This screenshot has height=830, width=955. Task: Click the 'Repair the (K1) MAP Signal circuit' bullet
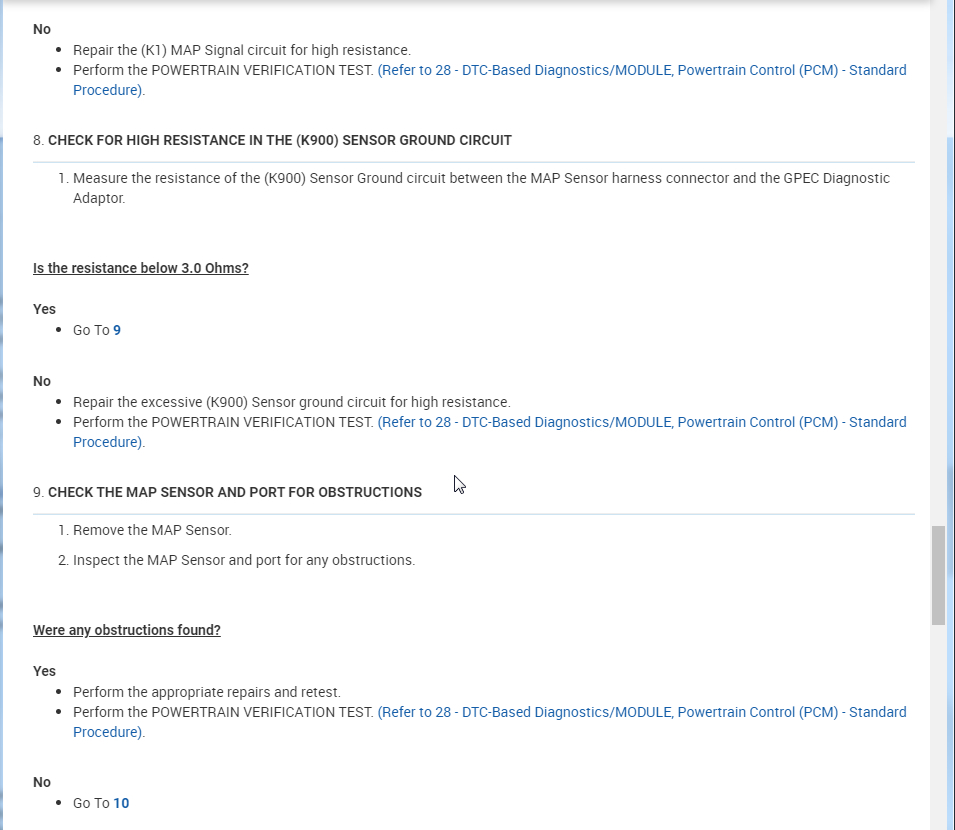click(x=241, y=49)
